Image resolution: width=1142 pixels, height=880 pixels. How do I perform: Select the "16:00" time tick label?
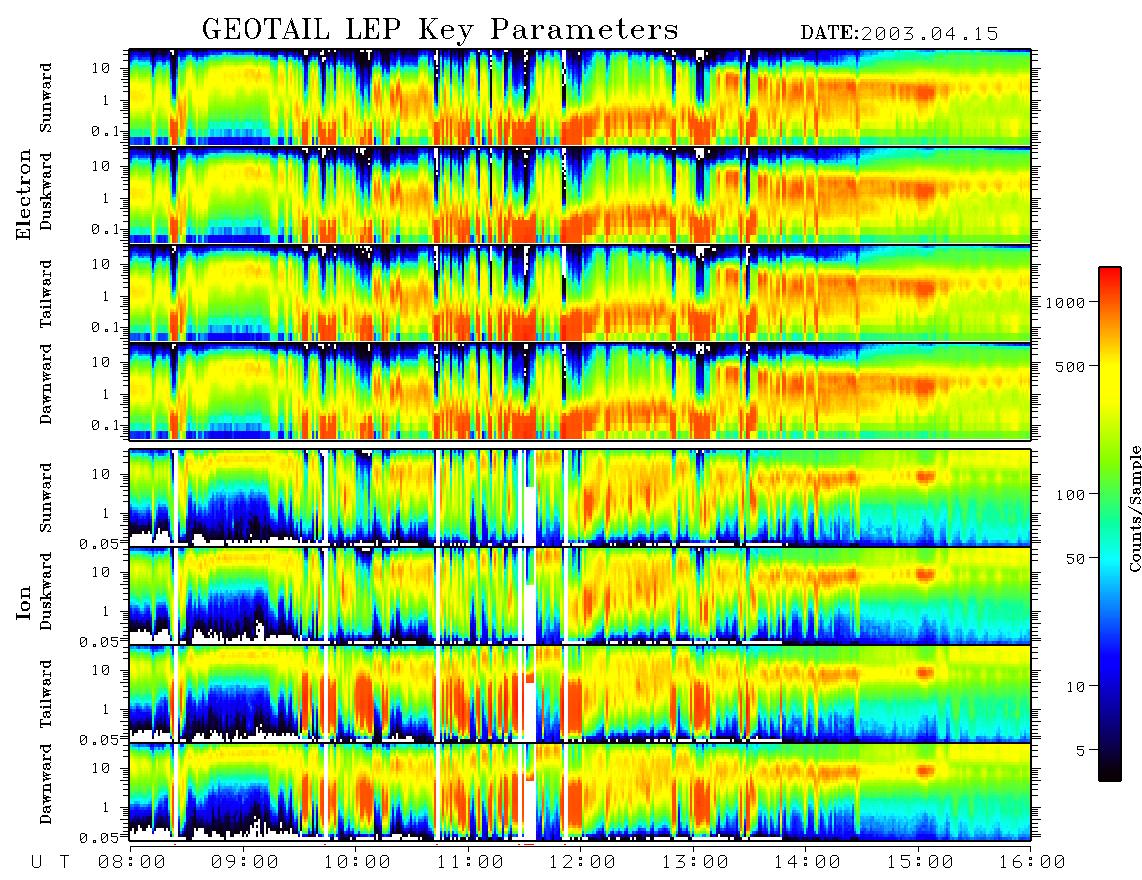coord(1032,862)
